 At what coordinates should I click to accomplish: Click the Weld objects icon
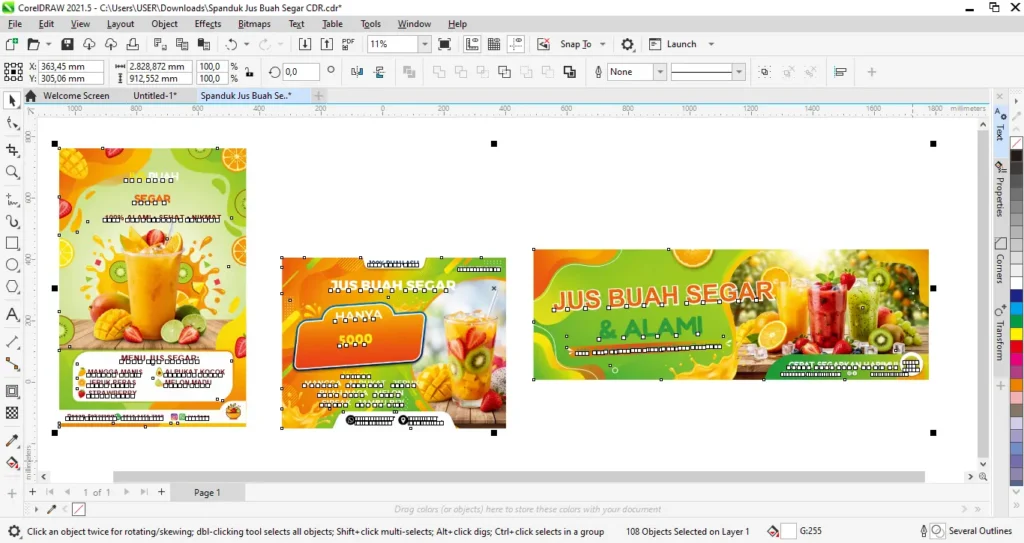pyautogui.click(x=439, y=72)
